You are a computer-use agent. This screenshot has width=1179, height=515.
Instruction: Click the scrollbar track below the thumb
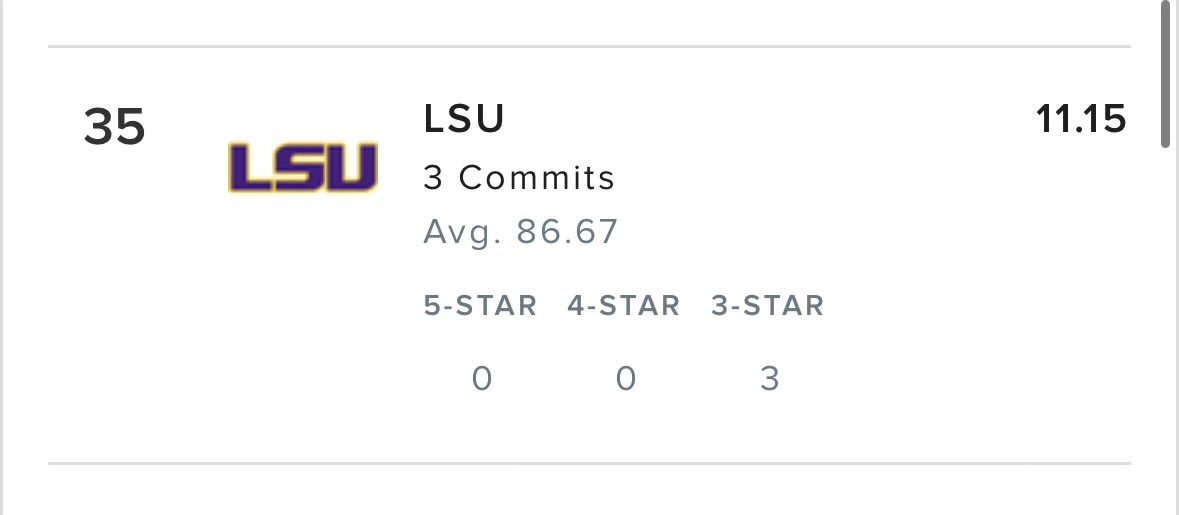[x=1165, y=331]
